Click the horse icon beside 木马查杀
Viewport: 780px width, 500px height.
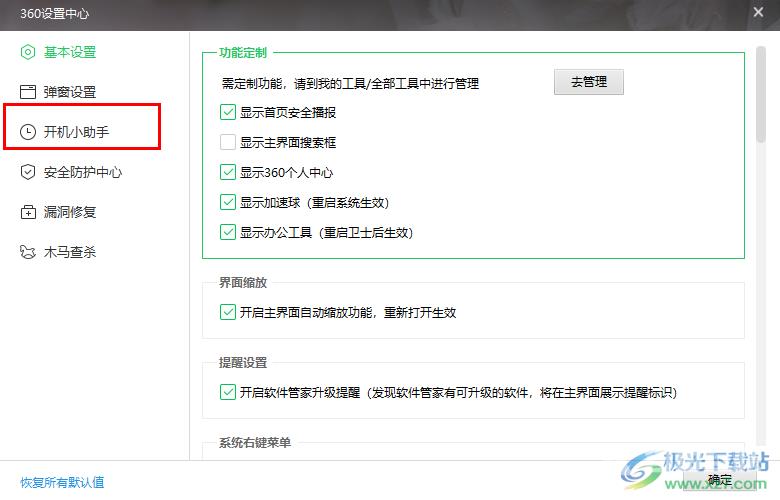tap(28, 252)
